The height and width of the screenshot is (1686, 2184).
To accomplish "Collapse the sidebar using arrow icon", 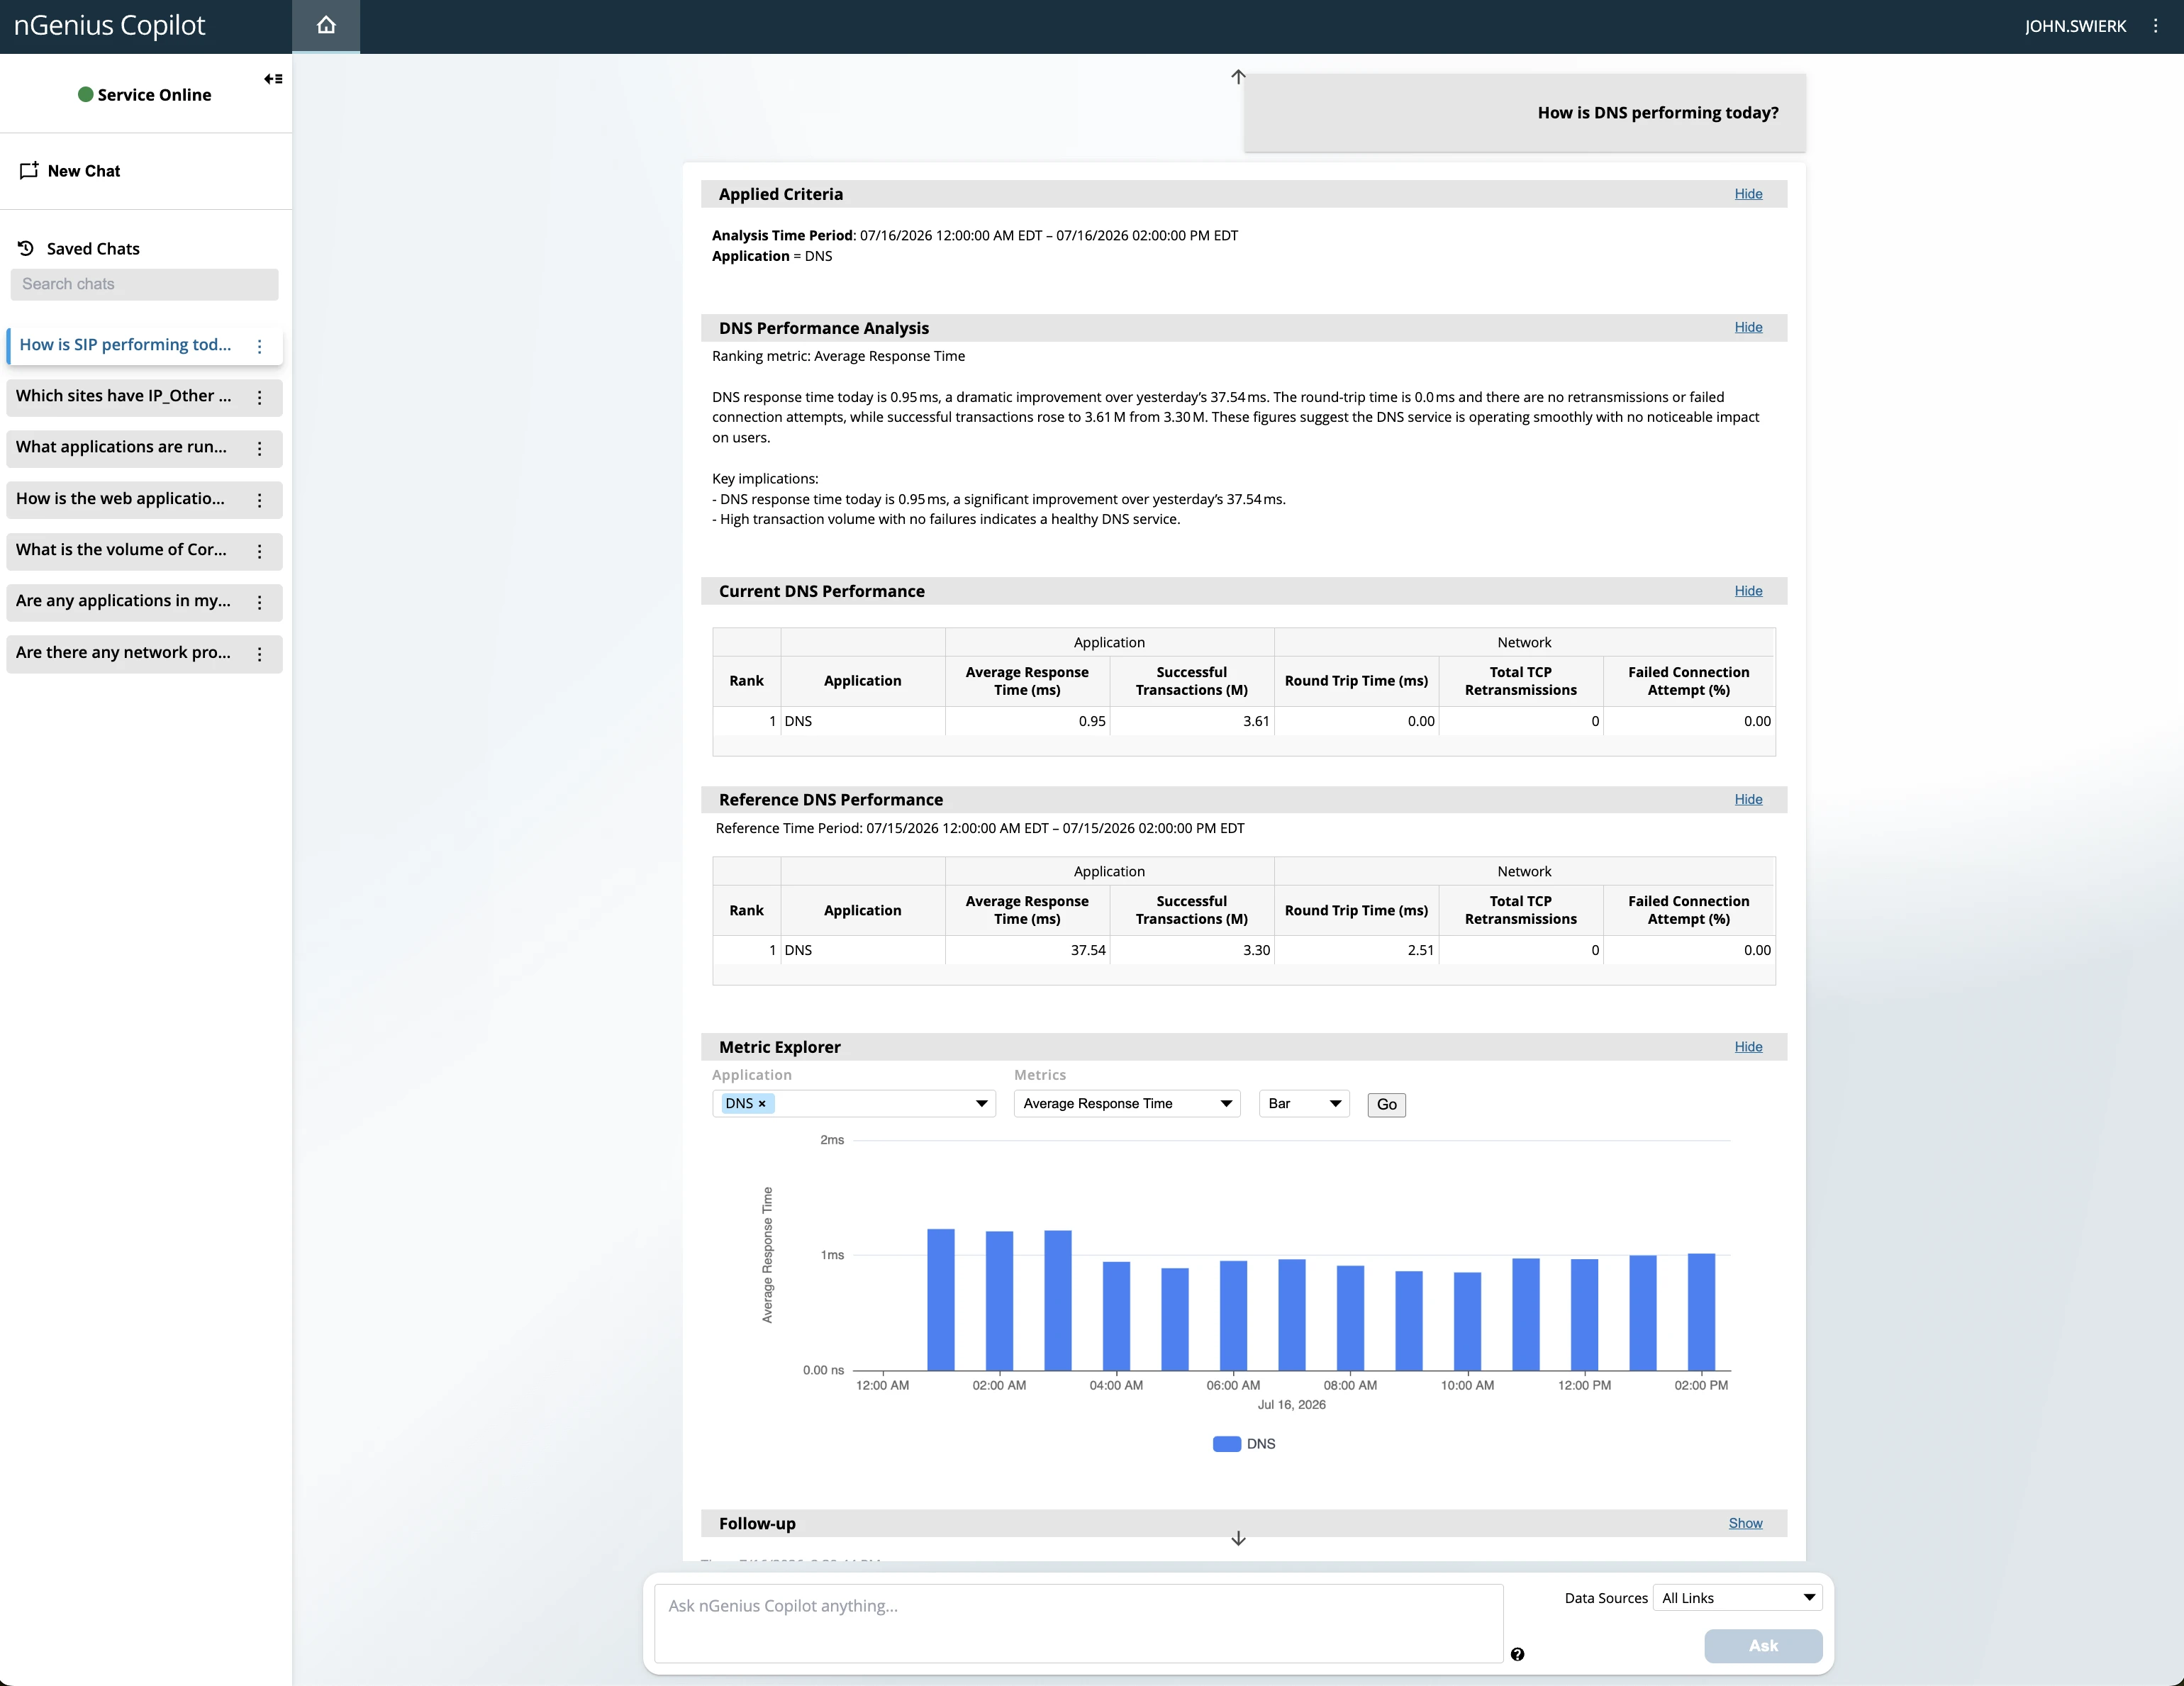I will (x=273, y=79).
